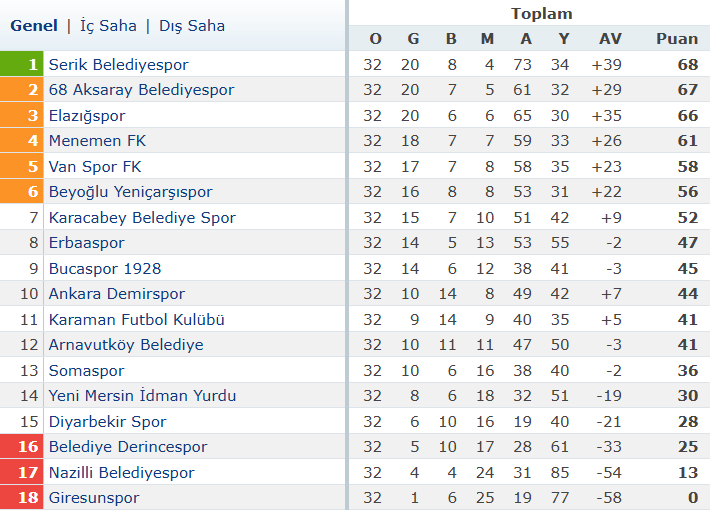Open the İç Saha tab
This screenshot has height=511, width=710.
[108, 26]
